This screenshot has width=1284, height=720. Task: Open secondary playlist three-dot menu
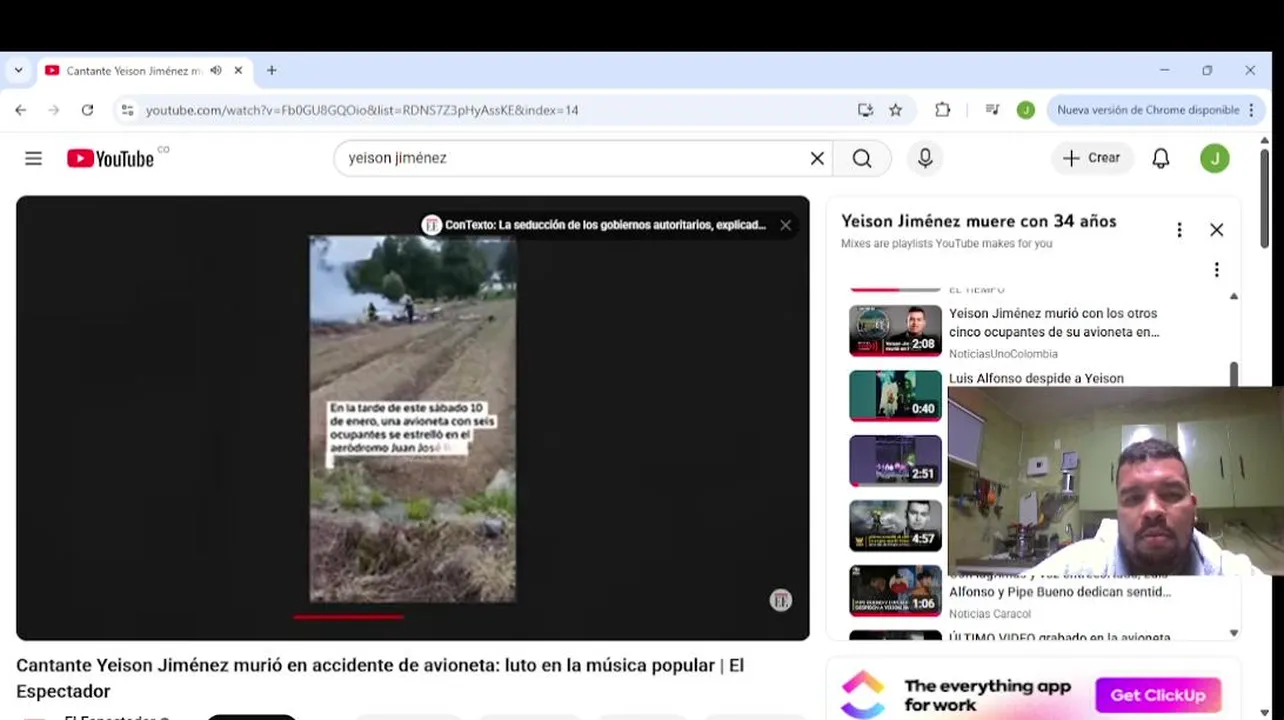point(1216,270)
